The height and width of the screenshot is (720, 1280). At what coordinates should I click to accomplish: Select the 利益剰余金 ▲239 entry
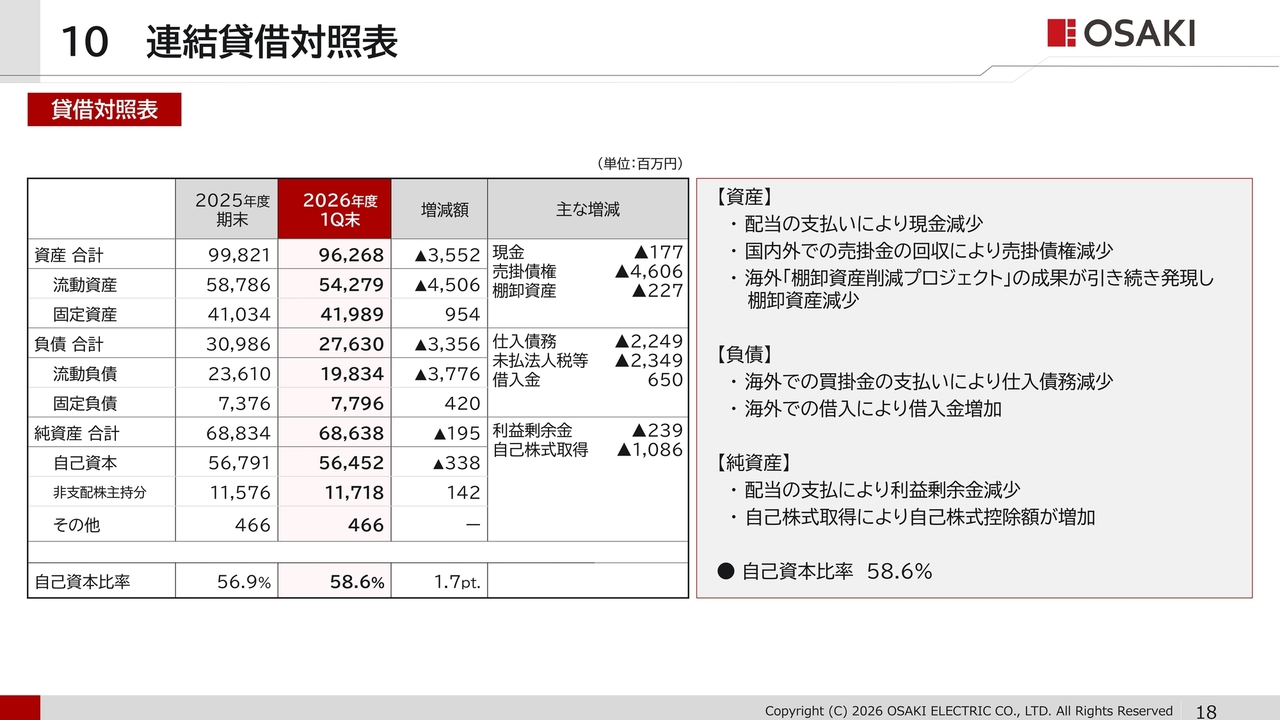coord(588,430)
